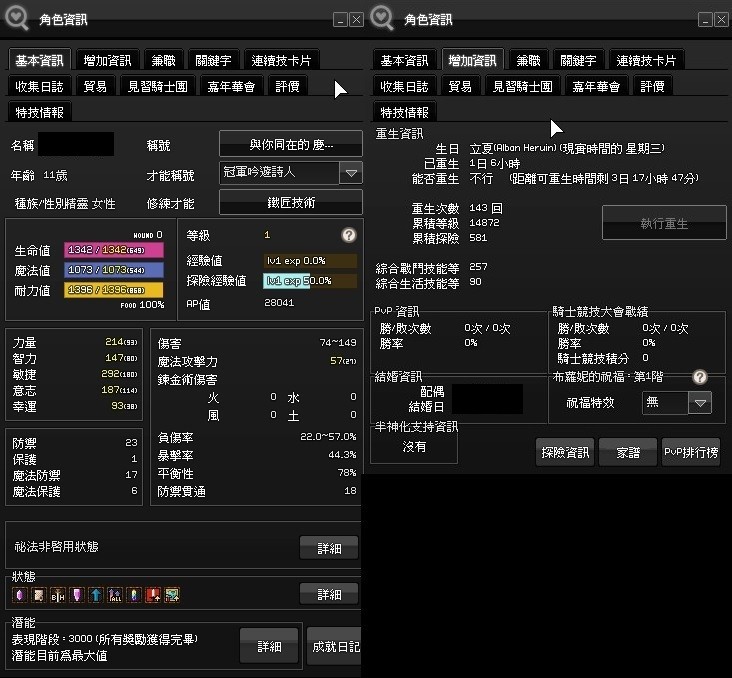Click the 稱號 title button 與你同在的
The image size is (732, 678).
point(291,144)
